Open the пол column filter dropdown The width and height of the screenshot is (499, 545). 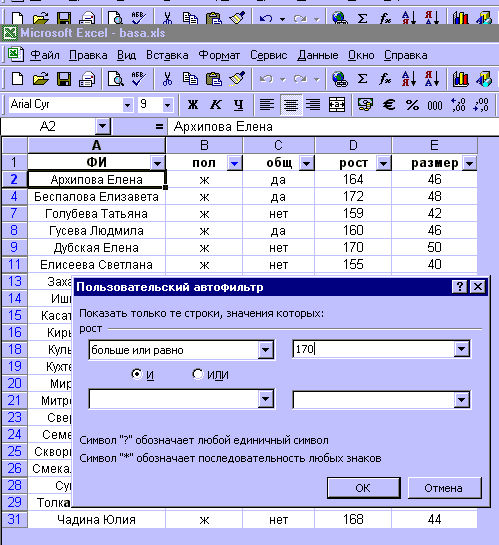click(x=235, y=163)
